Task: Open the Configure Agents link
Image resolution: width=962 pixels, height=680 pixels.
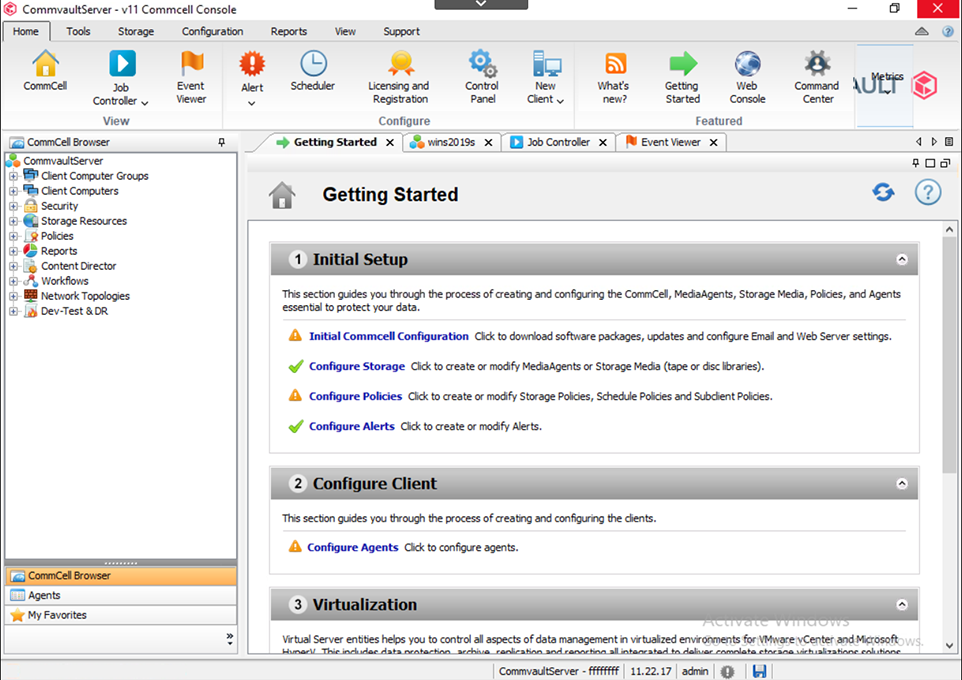Action: [352, 547]
